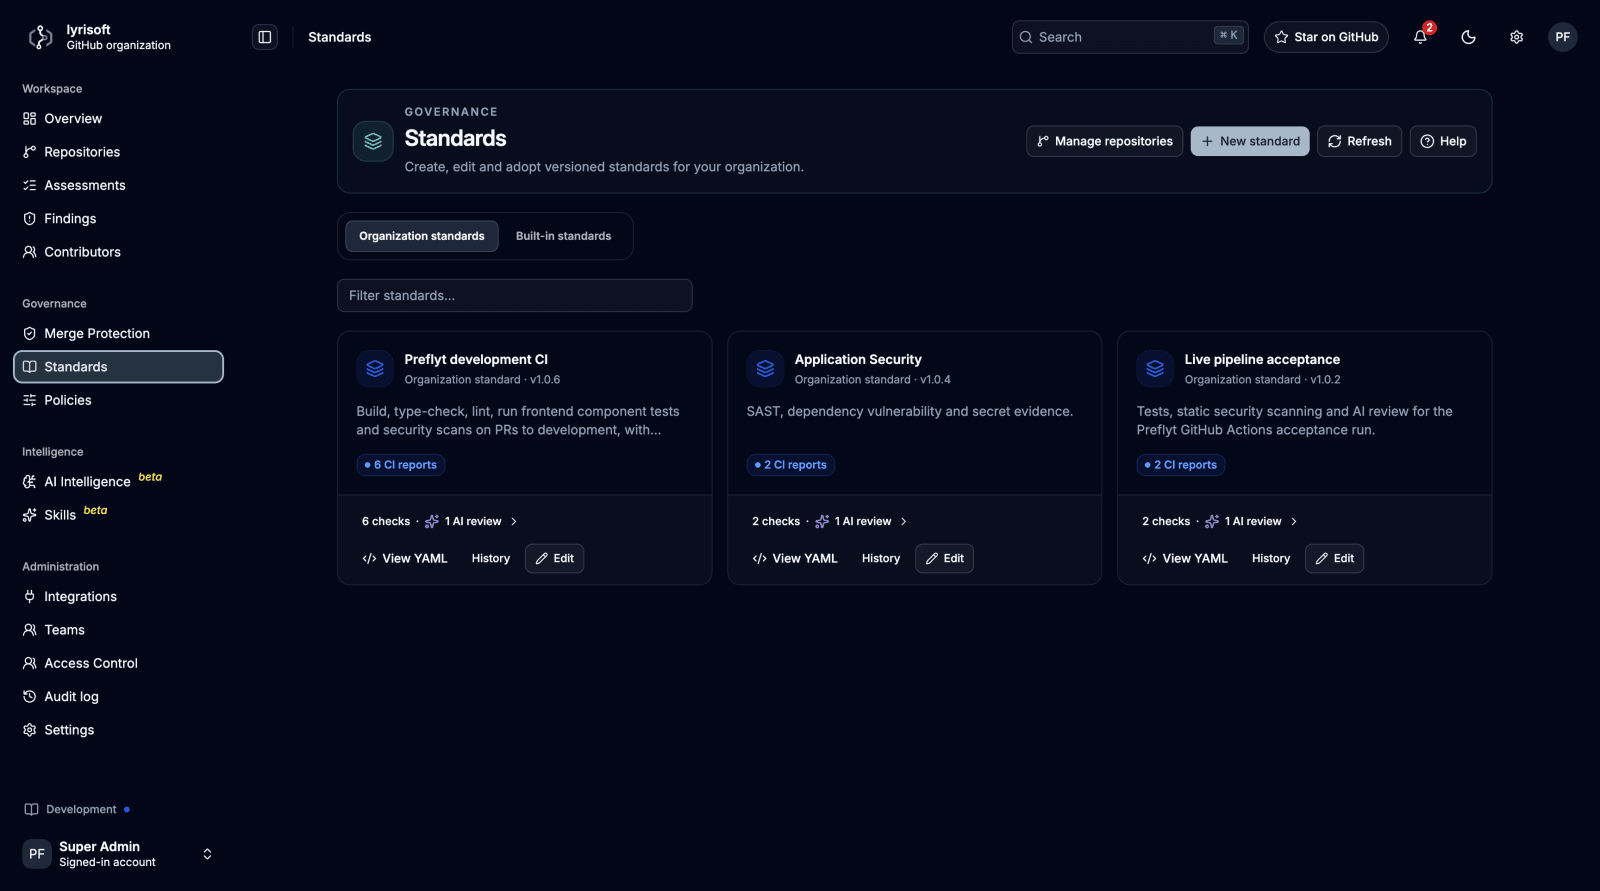Open the PF user avatar menu
This screenshot has height=891, width=1600.
click(x=1562, y=37)
